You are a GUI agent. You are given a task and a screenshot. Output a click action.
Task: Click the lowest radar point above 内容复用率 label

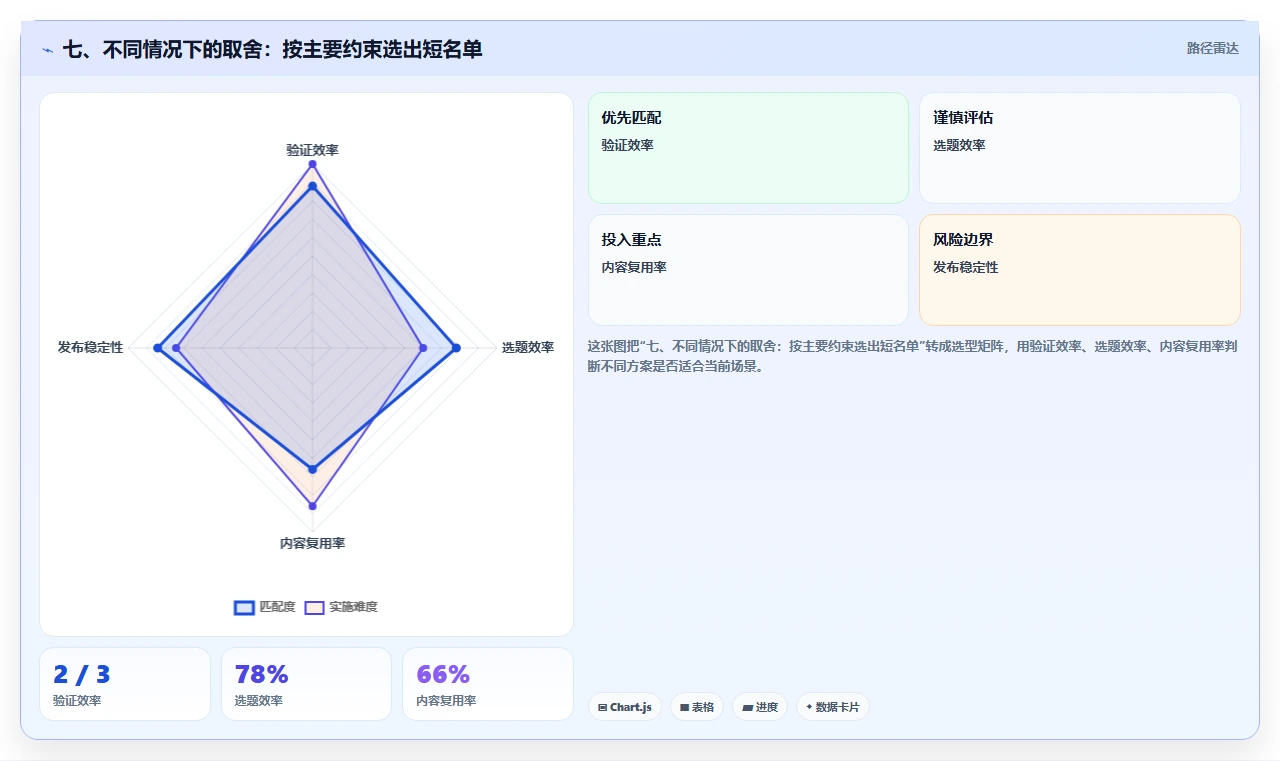click(312, 505)
